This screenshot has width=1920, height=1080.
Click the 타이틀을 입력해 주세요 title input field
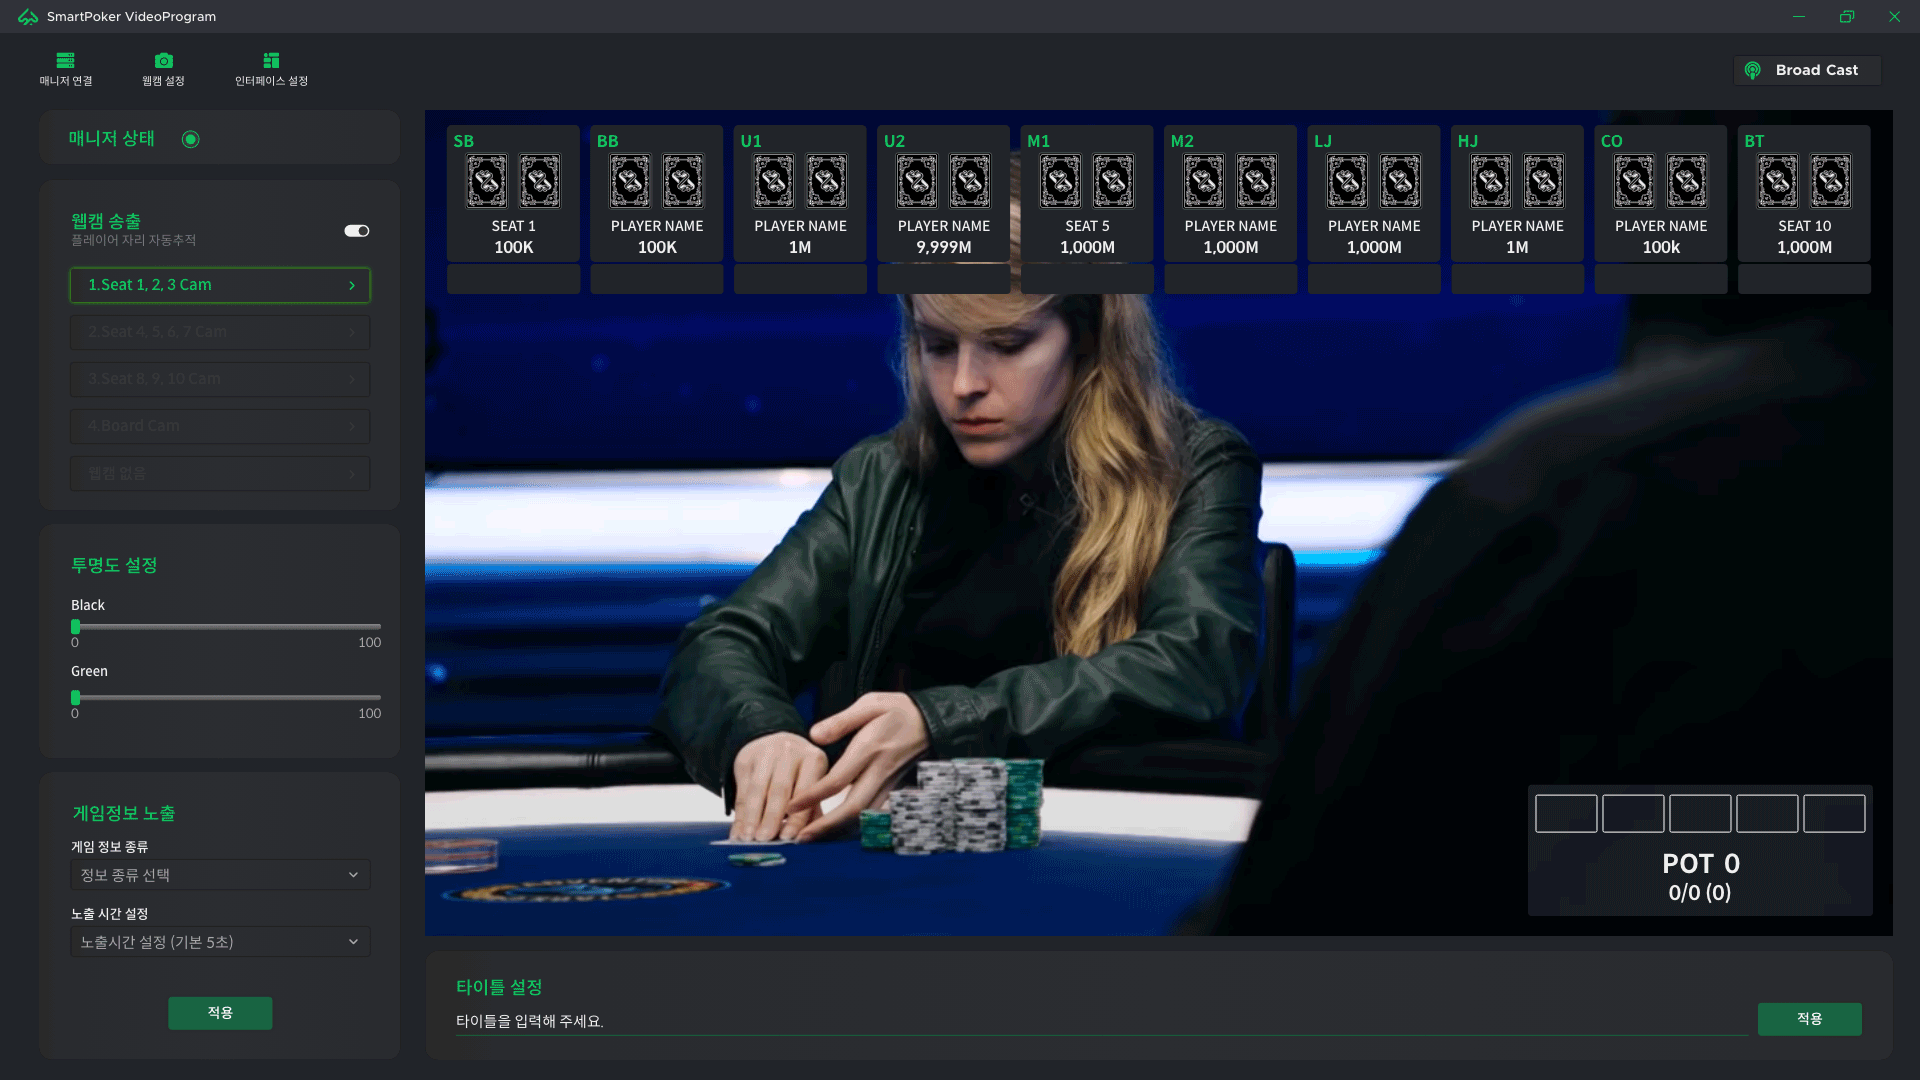click(1100, 1021)
